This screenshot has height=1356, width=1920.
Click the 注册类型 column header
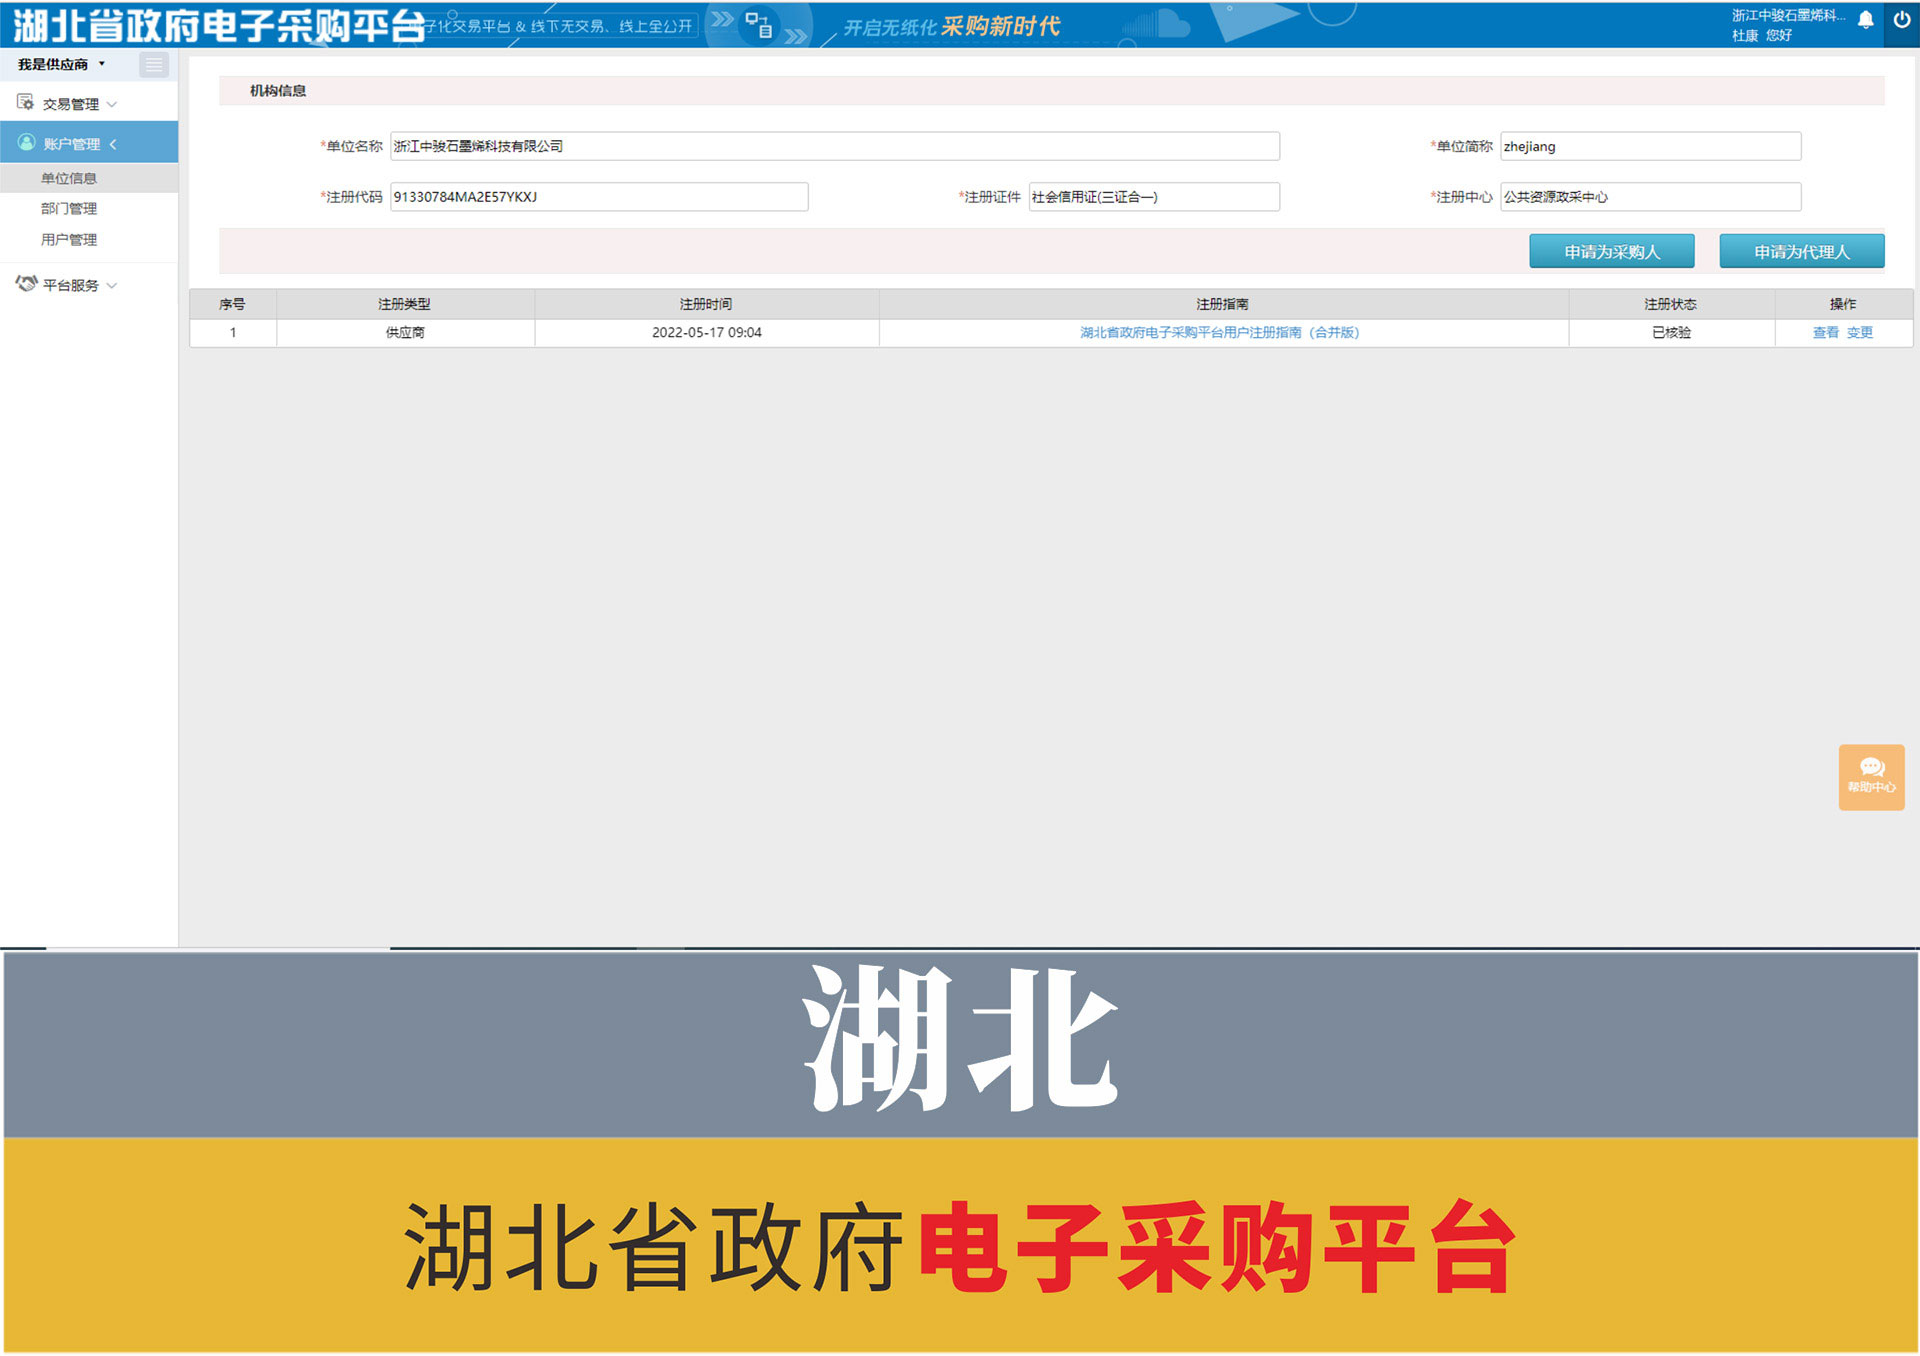pos(405,304)
